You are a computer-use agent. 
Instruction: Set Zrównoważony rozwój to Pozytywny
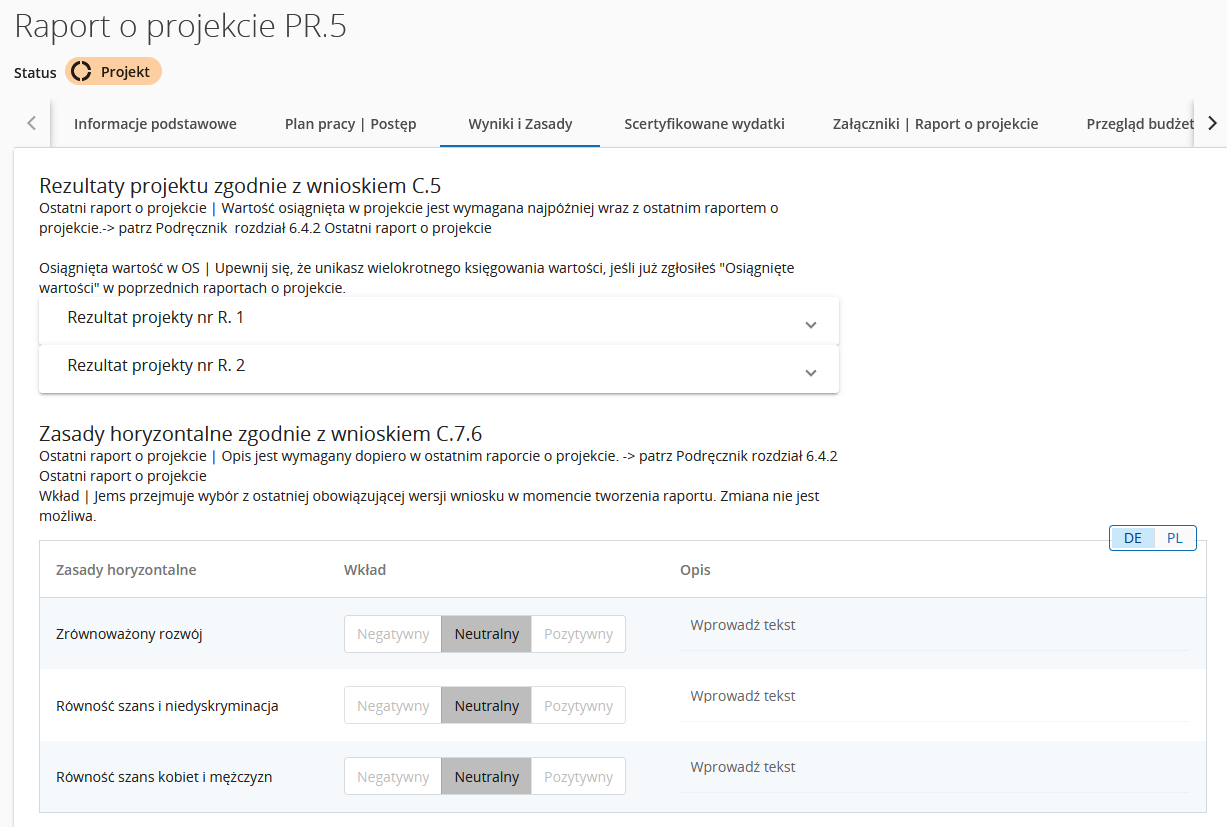578,634
